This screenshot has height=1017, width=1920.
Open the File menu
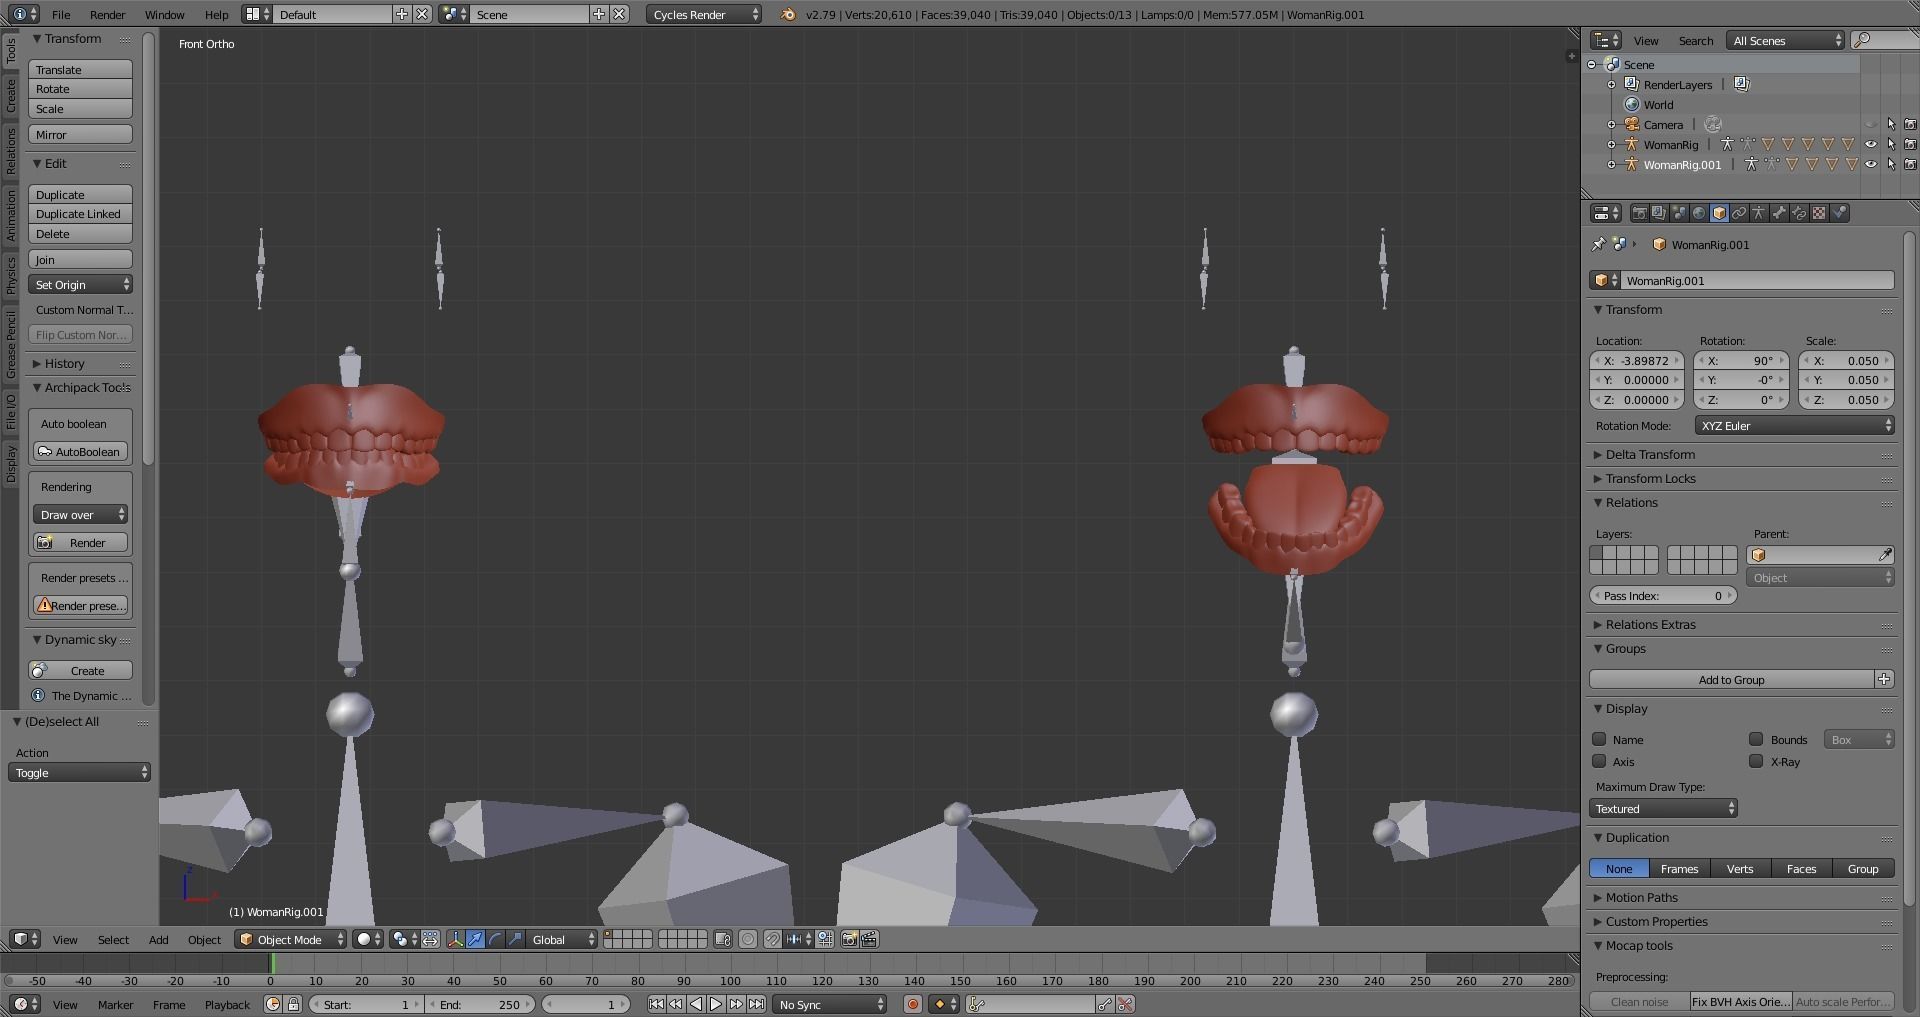point(61,14)
